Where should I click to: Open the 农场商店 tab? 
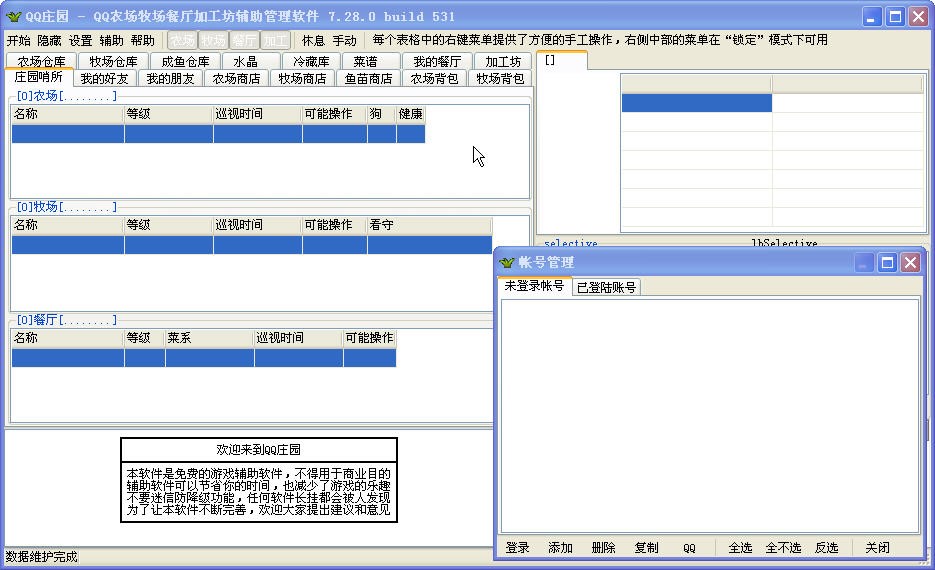[x=237, y=79]
